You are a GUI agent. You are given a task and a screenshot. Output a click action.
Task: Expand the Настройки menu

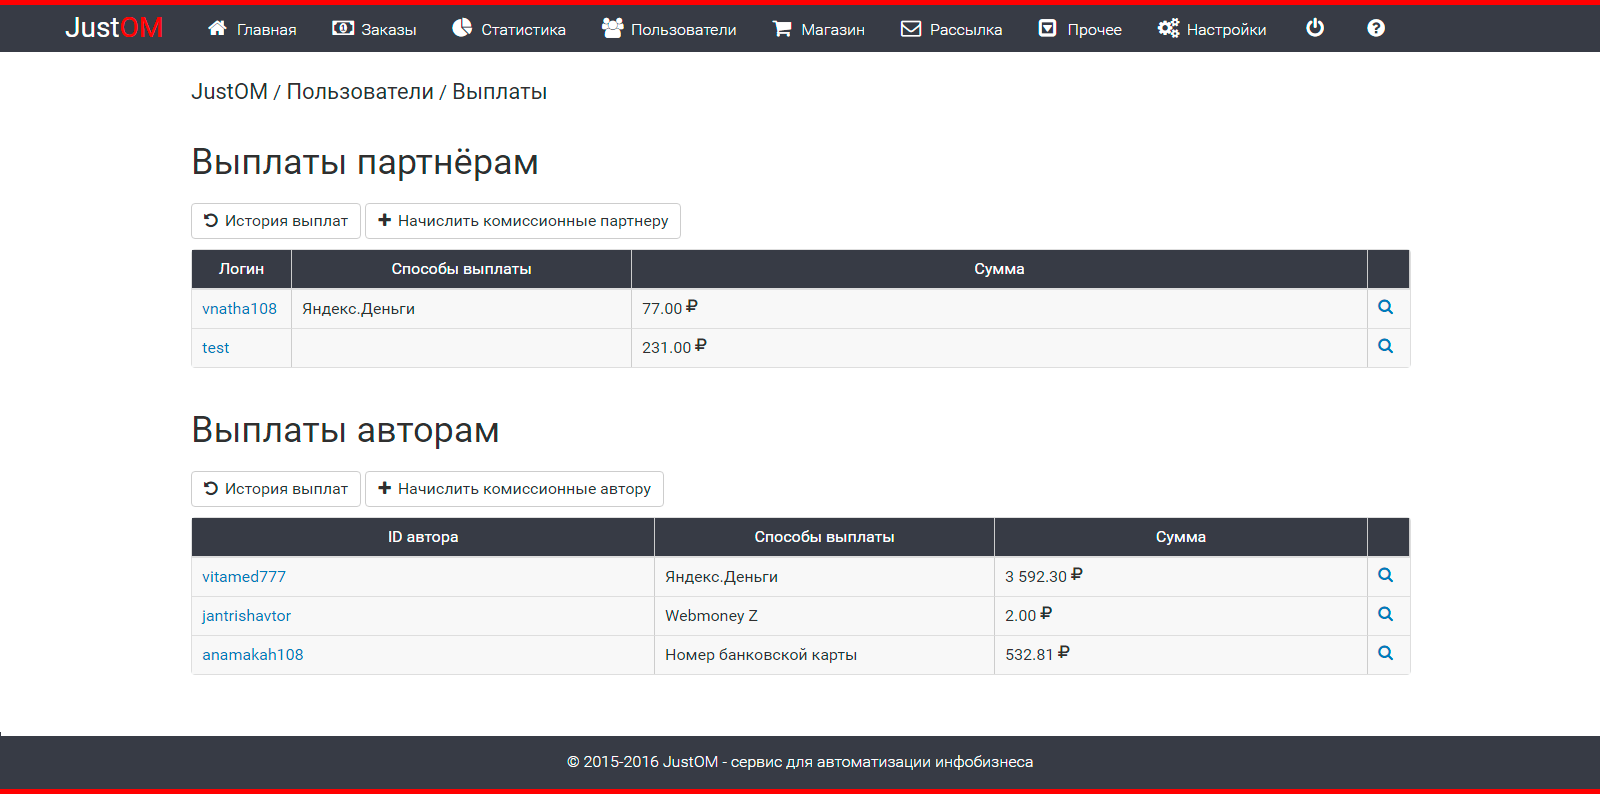(x=1212, y=29)
